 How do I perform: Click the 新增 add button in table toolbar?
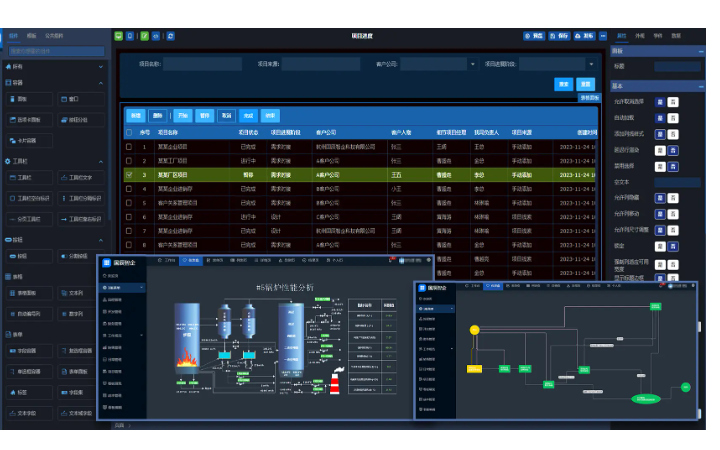click(136, 116)
